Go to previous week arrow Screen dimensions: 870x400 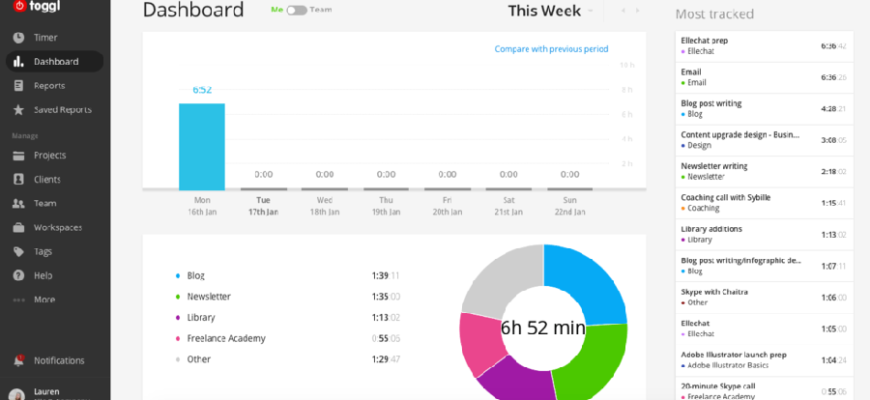pos(624,11)
